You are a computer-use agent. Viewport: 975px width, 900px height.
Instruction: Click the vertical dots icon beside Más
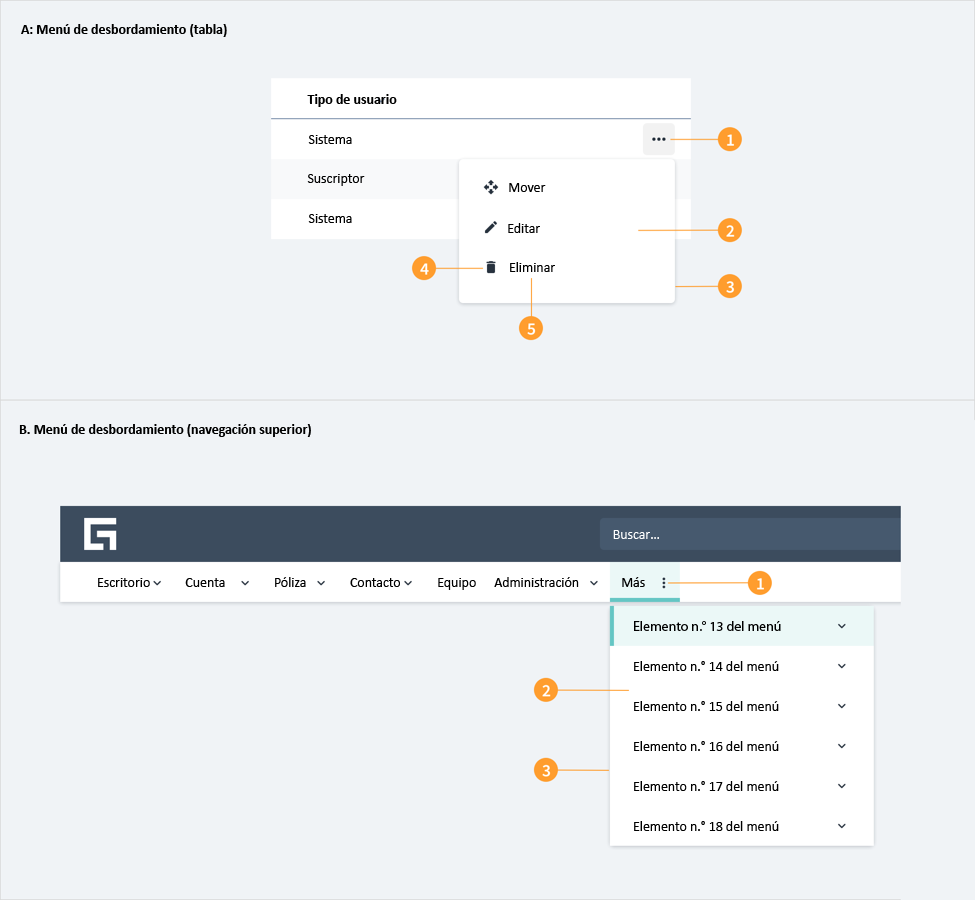664,583
